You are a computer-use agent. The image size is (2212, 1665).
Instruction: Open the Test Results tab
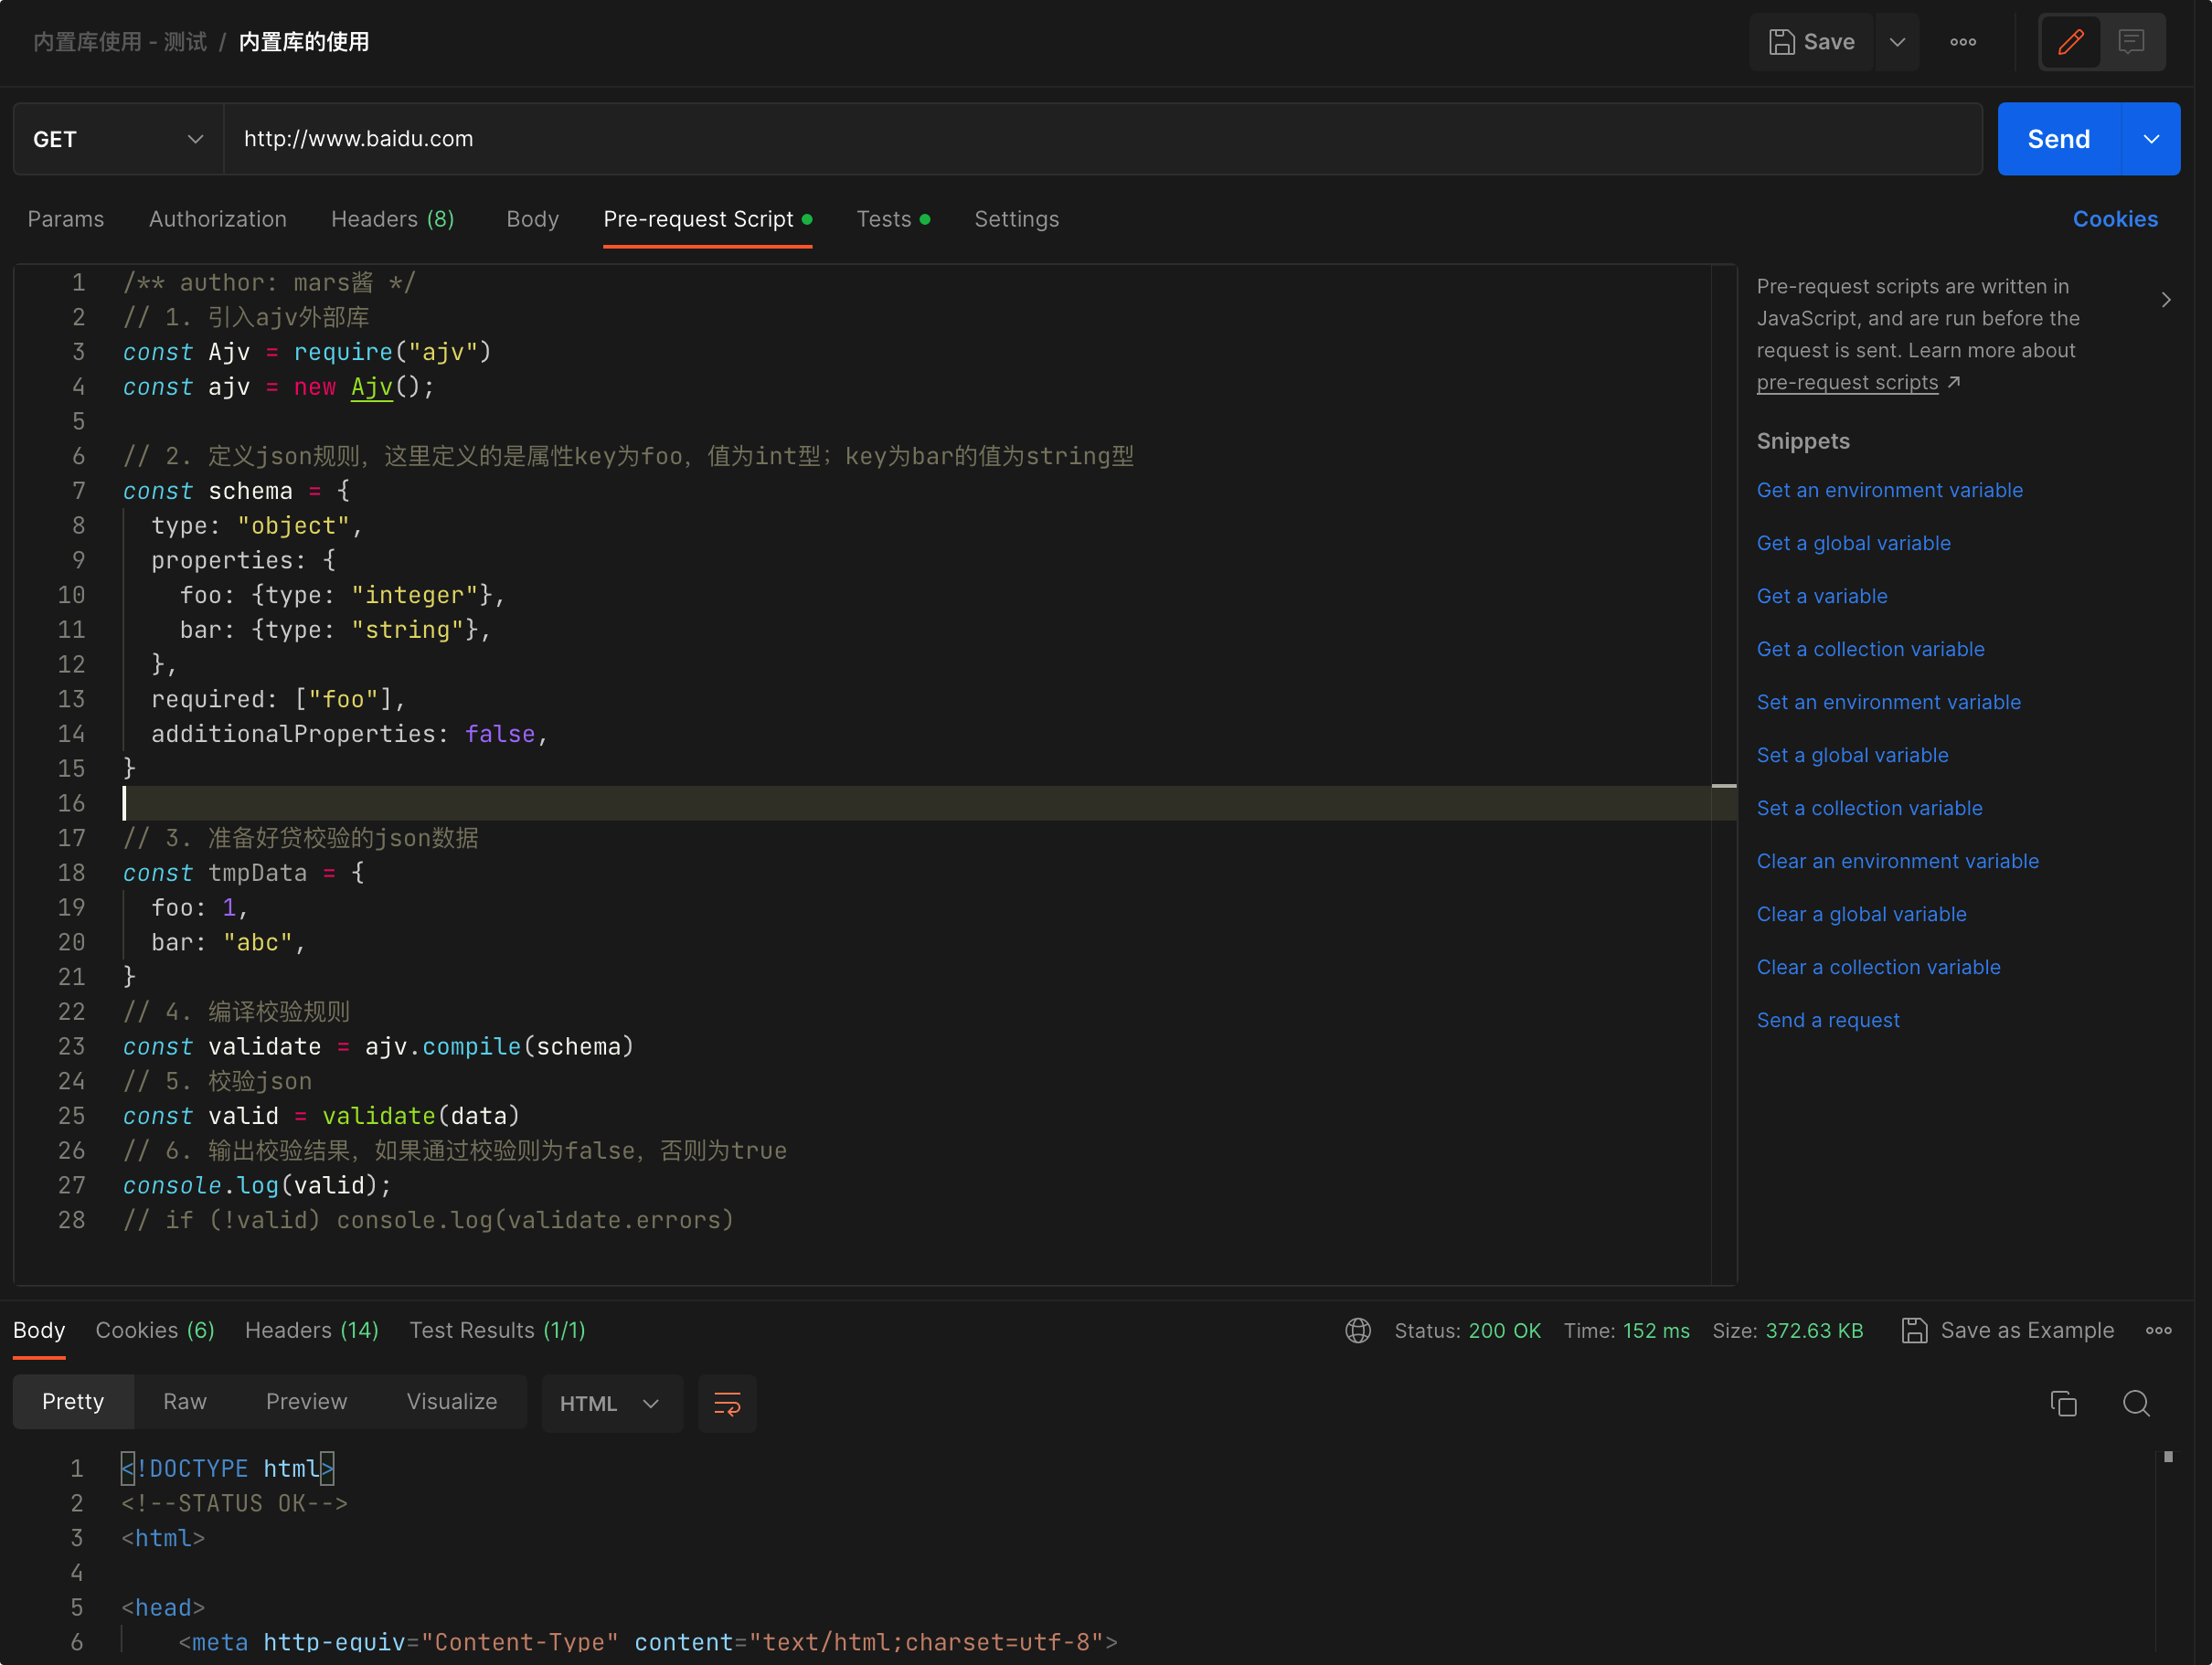coord(497,1330)
